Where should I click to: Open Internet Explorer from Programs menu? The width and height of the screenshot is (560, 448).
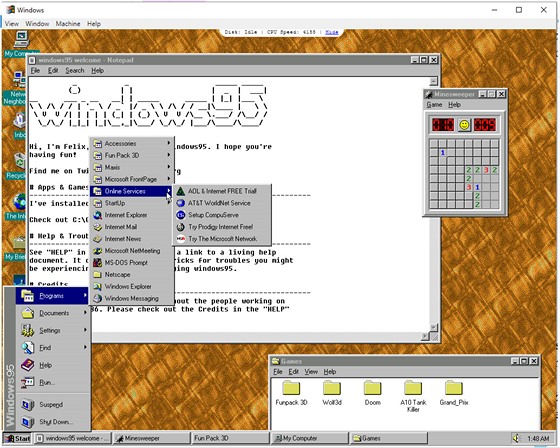coord(132,215)
